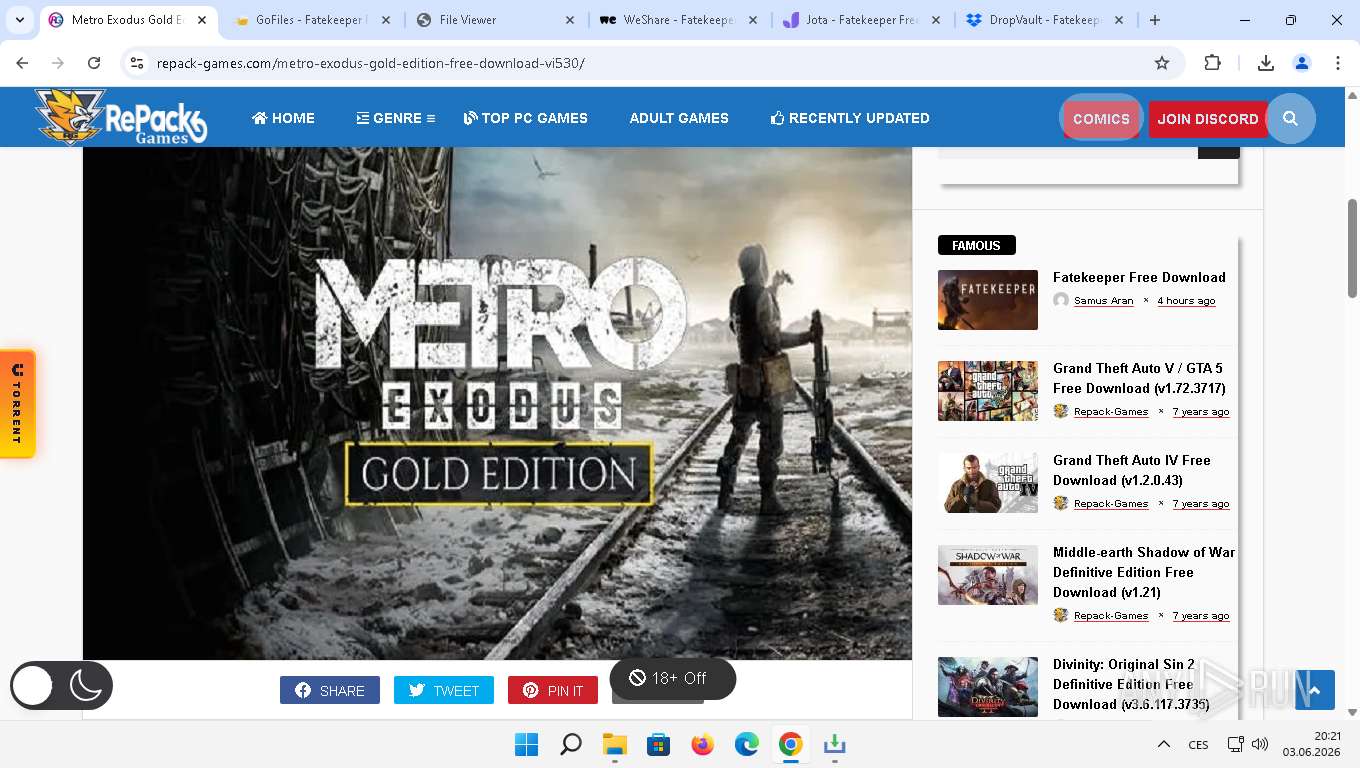Viewport: 1360px width, 768px height.
Task: Switch to GoFiles - Fatekeeper tab
Action: pyautogui.click(x=310, y=20)
